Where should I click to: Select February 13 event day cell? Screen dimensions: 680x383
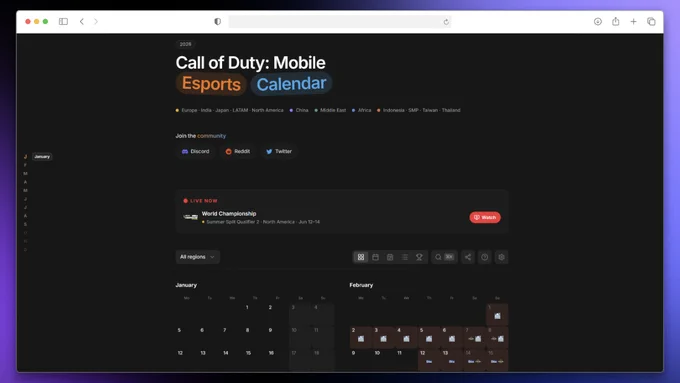pos(452,360)
